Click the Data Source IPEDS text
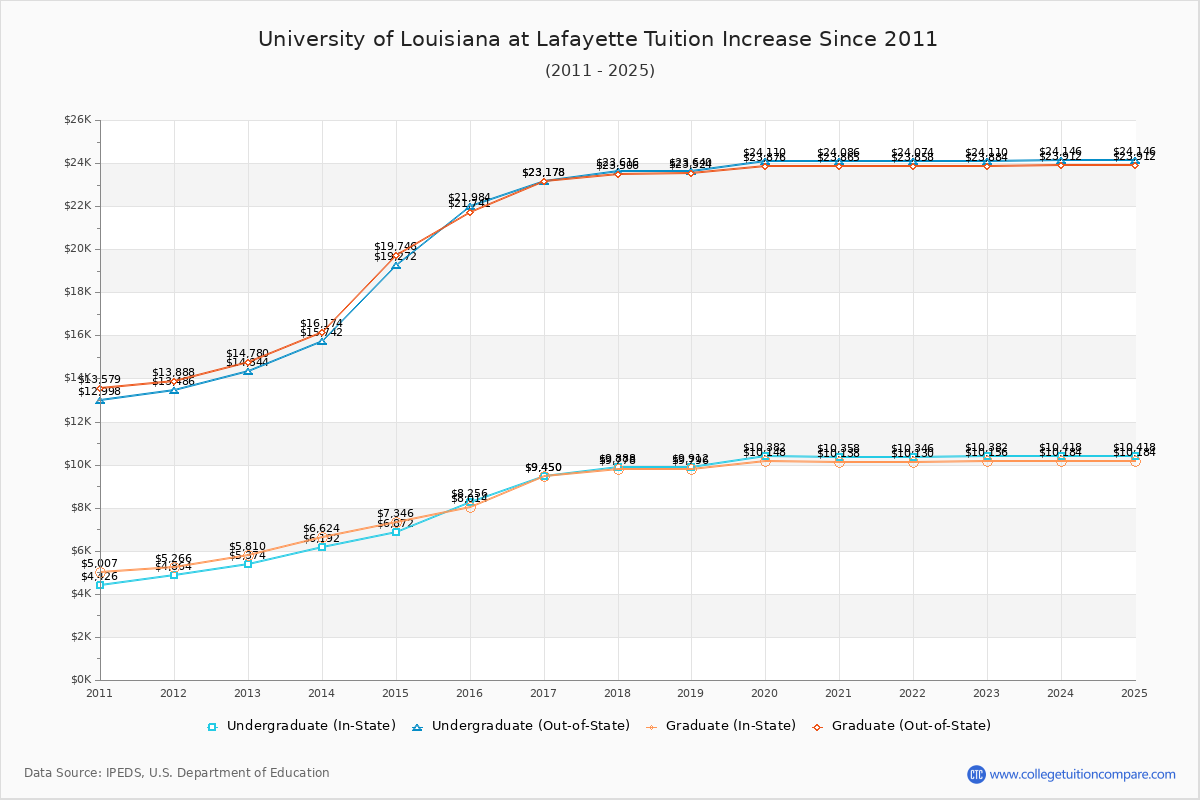 (177, 773)
